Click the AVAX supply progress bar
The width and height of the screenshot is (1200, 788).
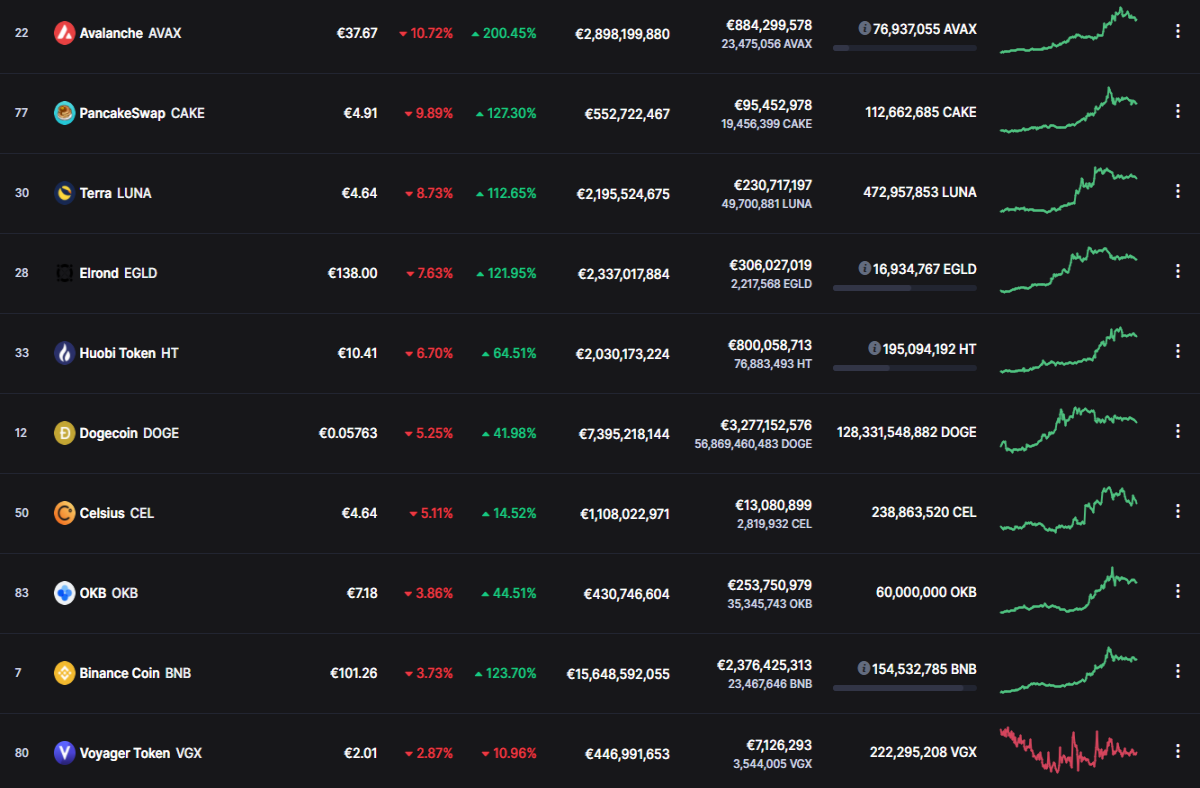click(x=905, y=48)
